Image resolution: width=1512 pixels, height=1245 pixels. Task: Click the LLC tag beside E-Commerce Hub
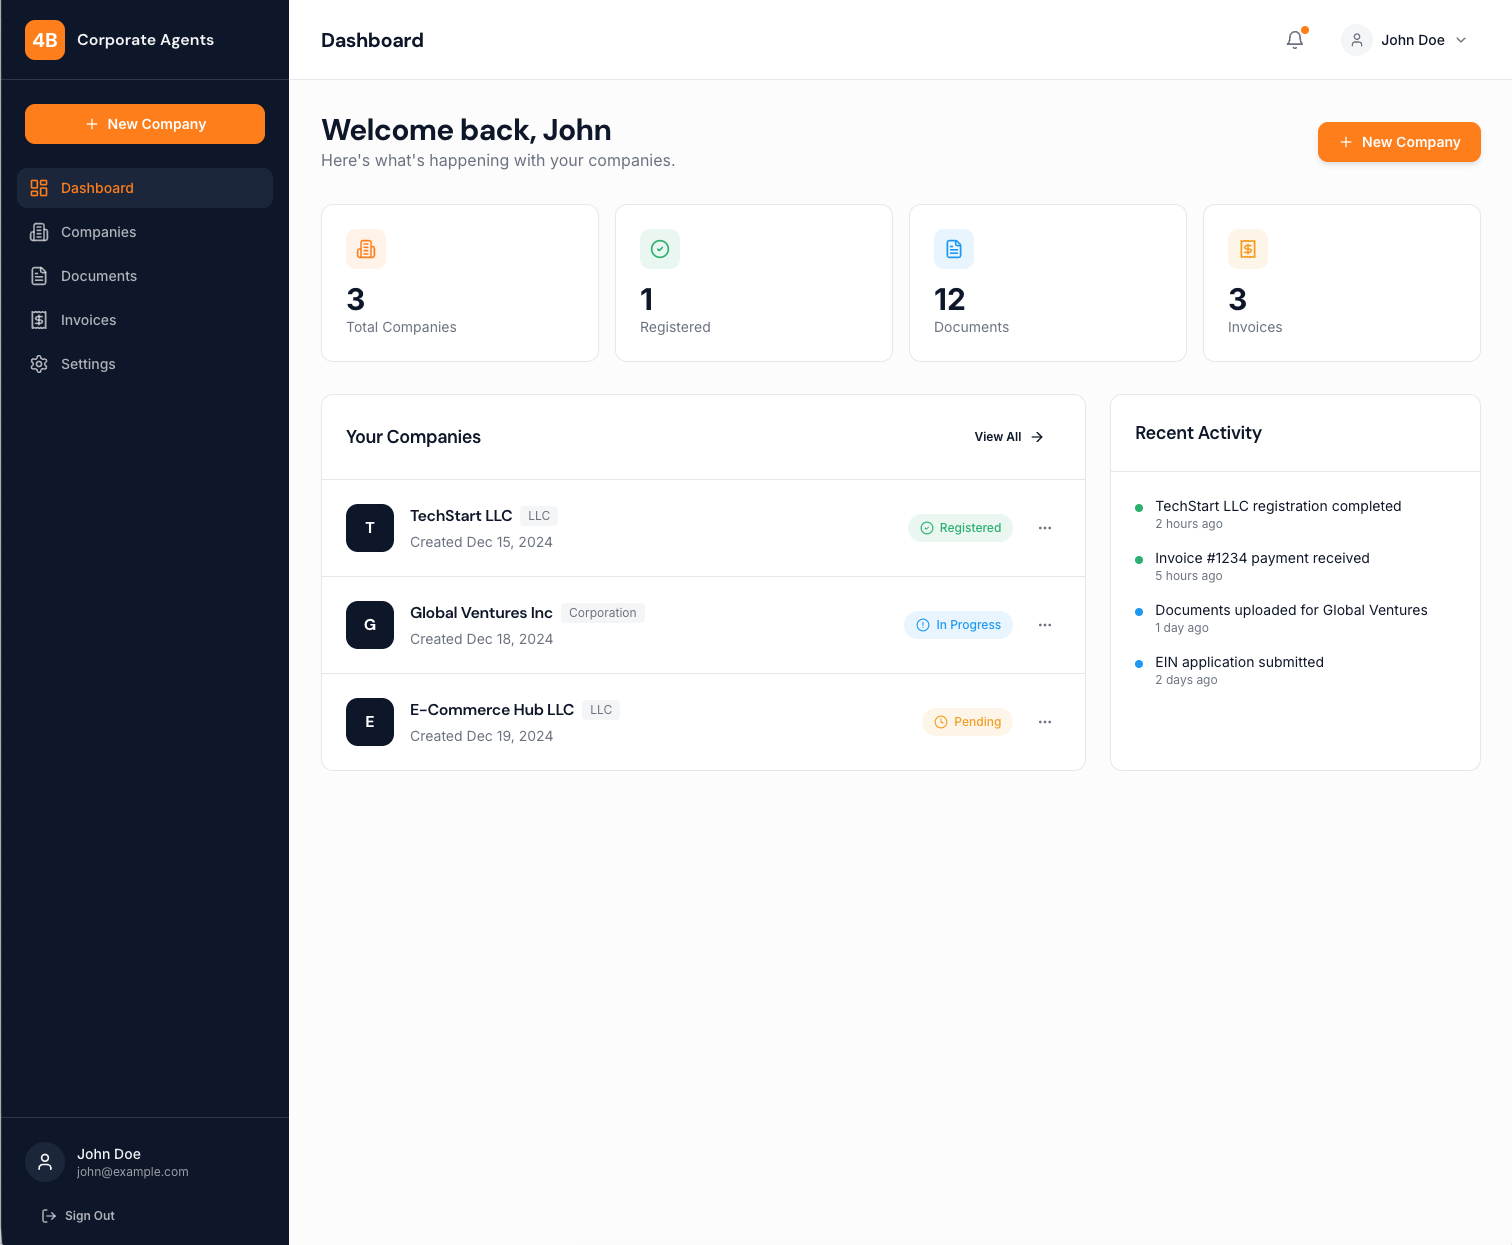601,710
